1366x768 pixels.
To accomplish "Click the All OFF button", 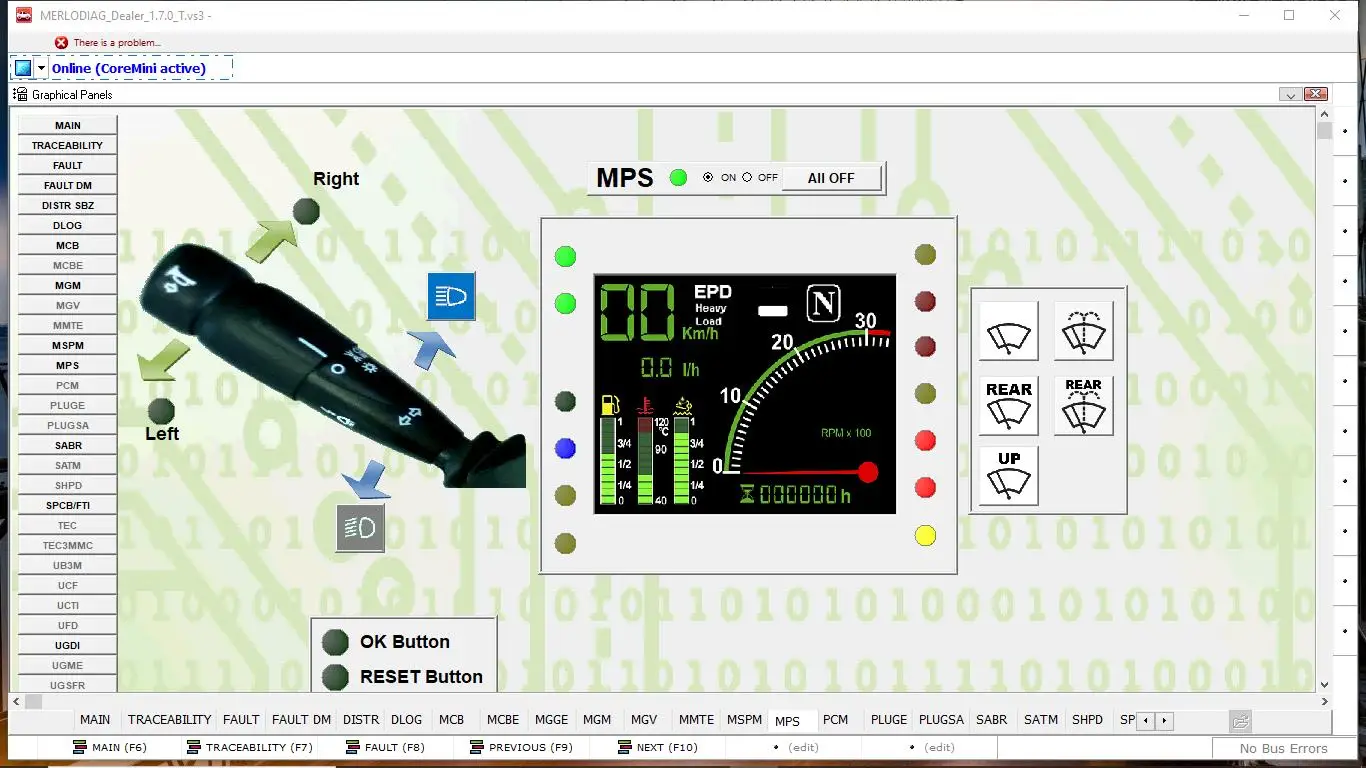I will click(x=831, y=178).
